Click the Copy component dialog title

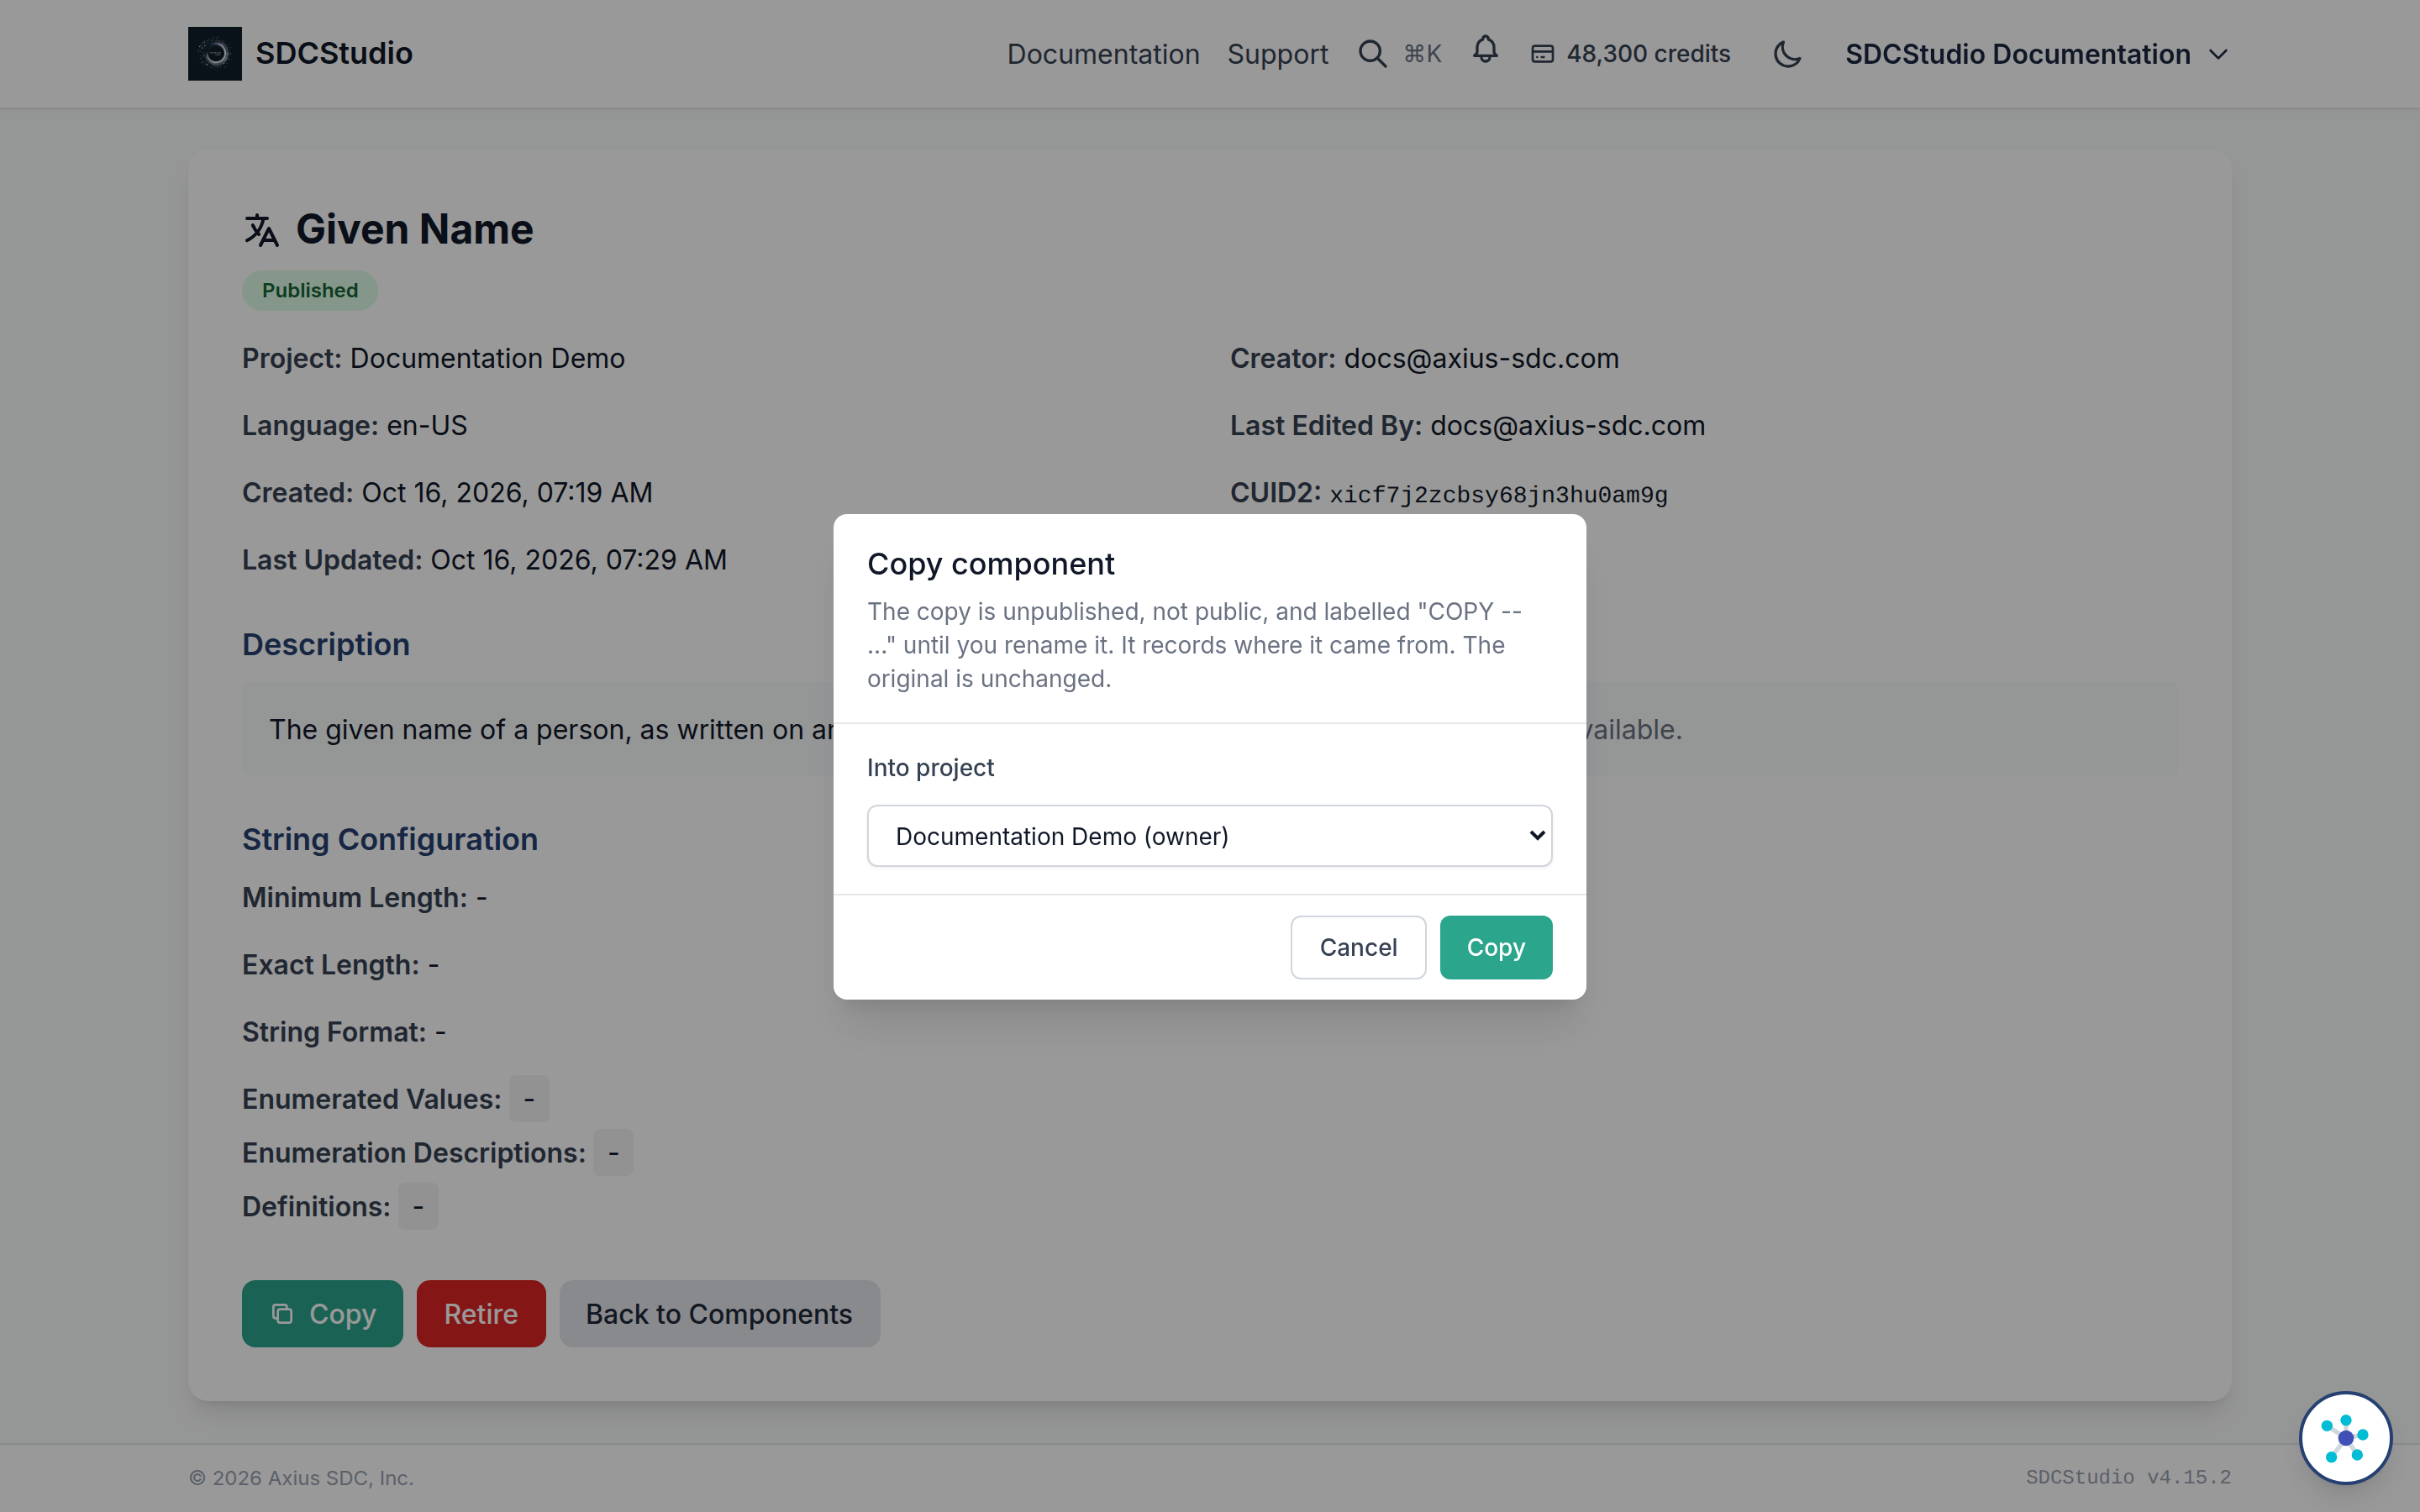pyautogui.click(x=990, y=564)
